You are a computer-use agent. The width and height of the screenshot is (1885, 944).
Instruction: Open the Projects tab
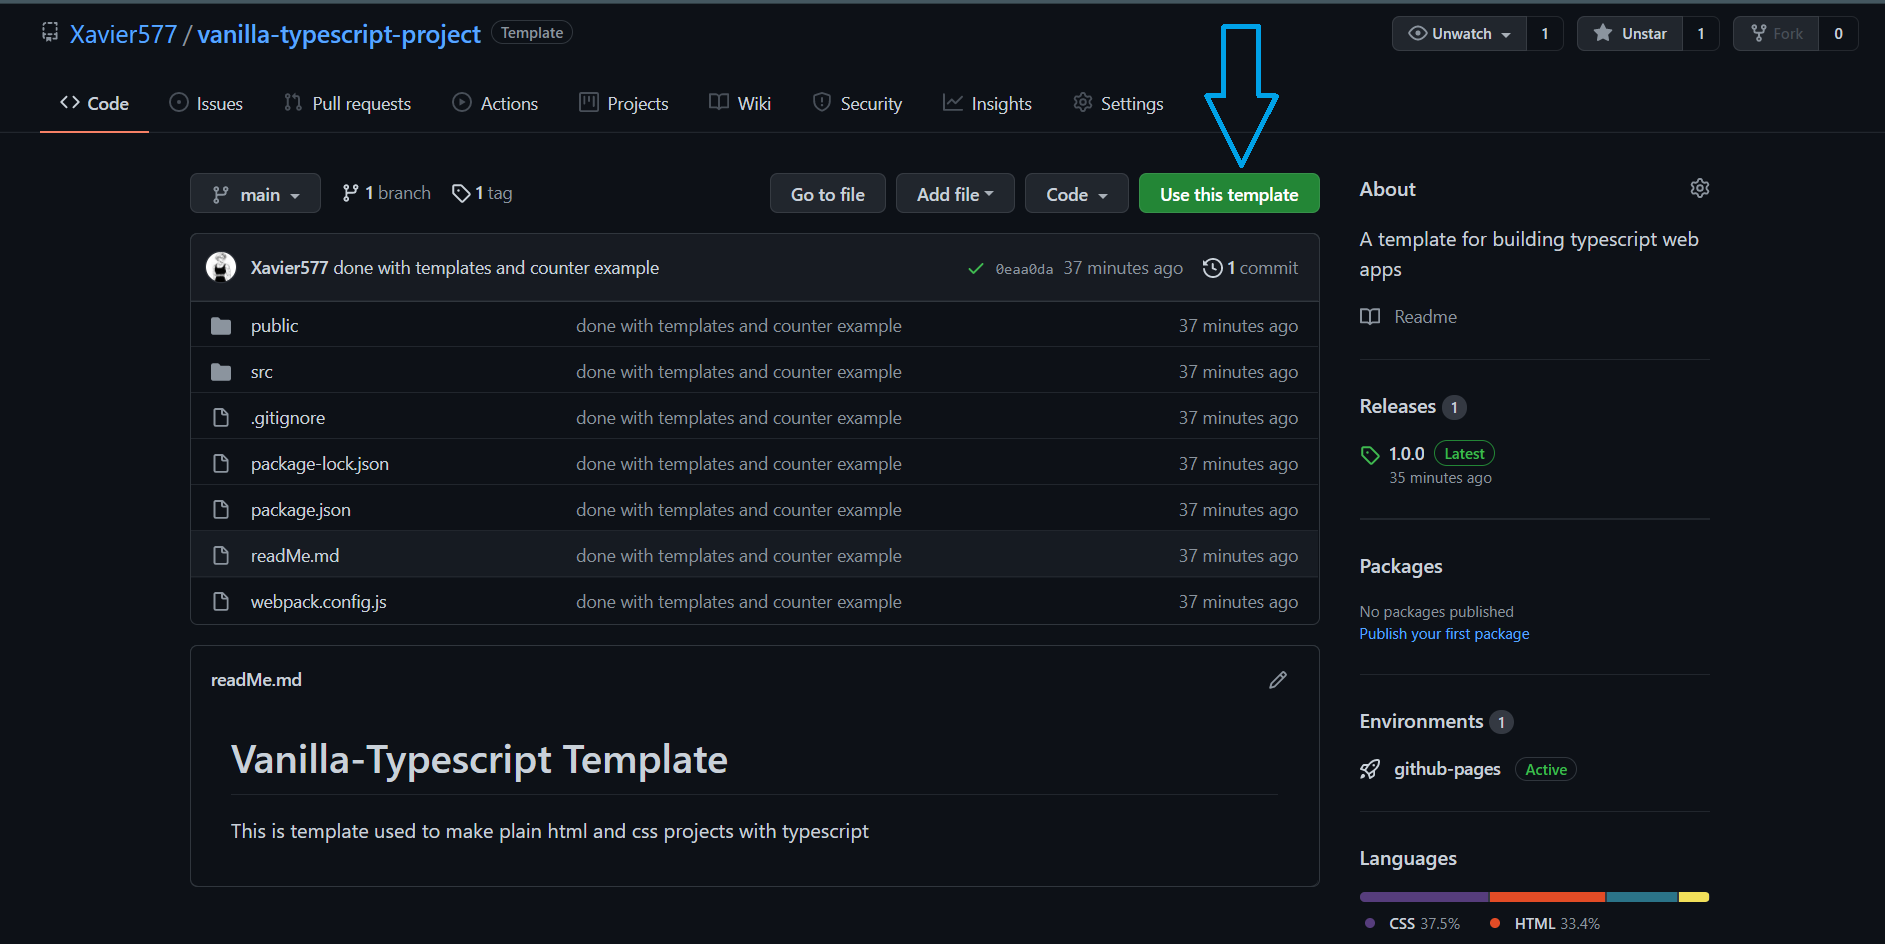point(624,103)
